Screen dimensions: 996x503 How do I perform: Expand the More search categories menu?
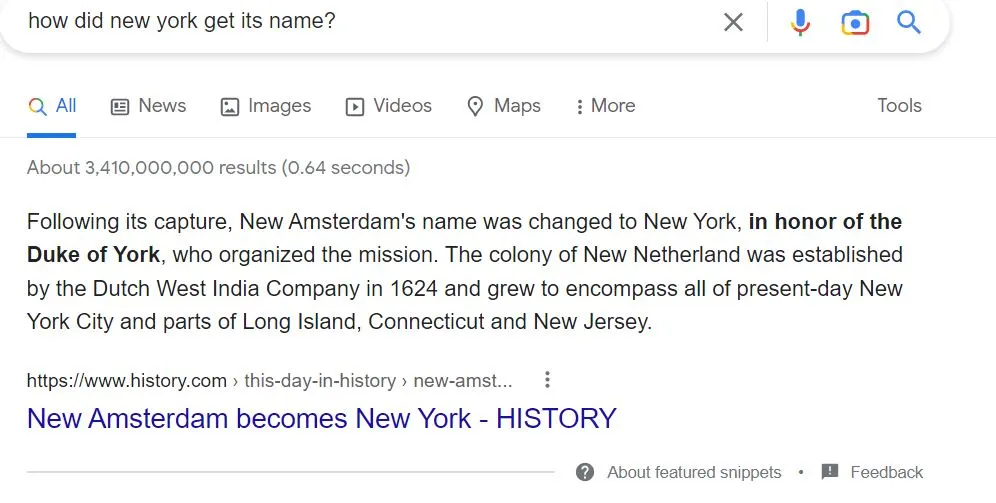[x=605, y=105]
